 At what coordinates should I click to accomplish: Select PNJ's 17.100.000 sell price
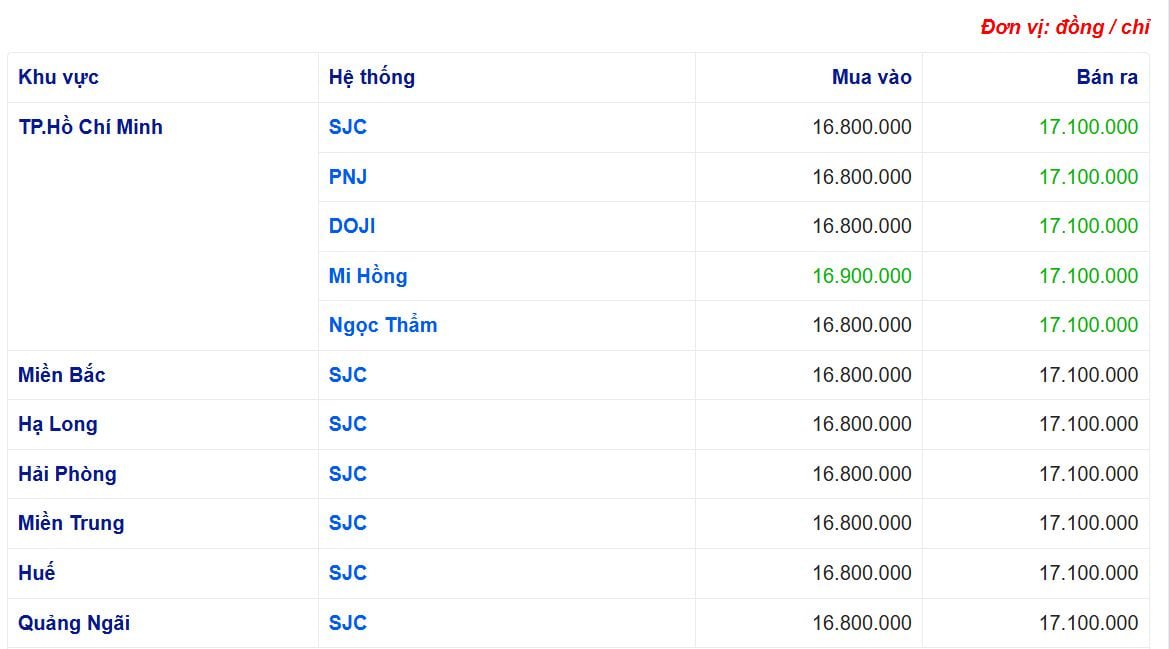[x=1088, y=177]
